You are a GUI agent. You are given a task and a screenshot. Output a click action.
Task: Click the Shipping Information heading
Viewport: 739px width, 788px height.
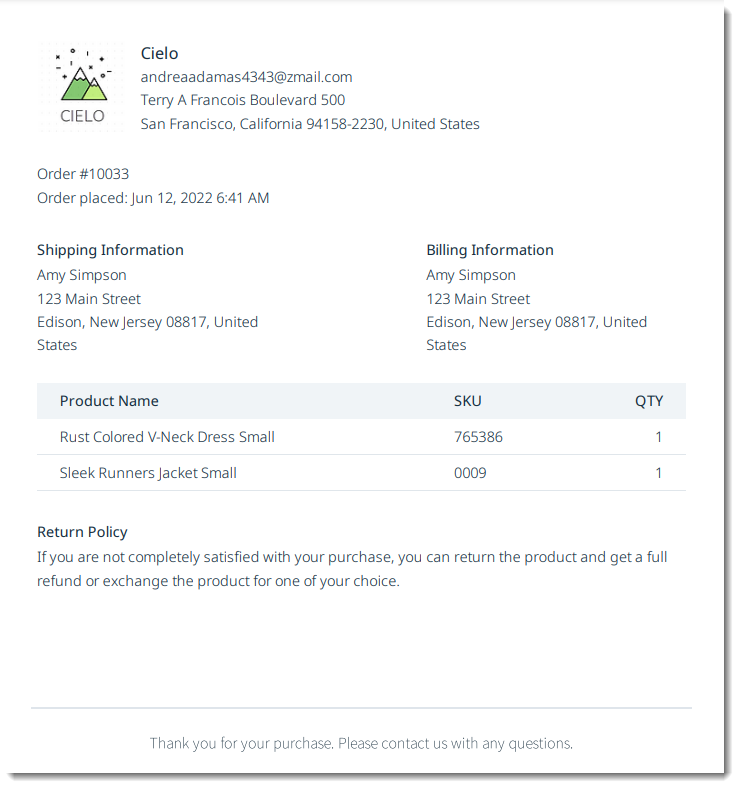pos(111,250)
